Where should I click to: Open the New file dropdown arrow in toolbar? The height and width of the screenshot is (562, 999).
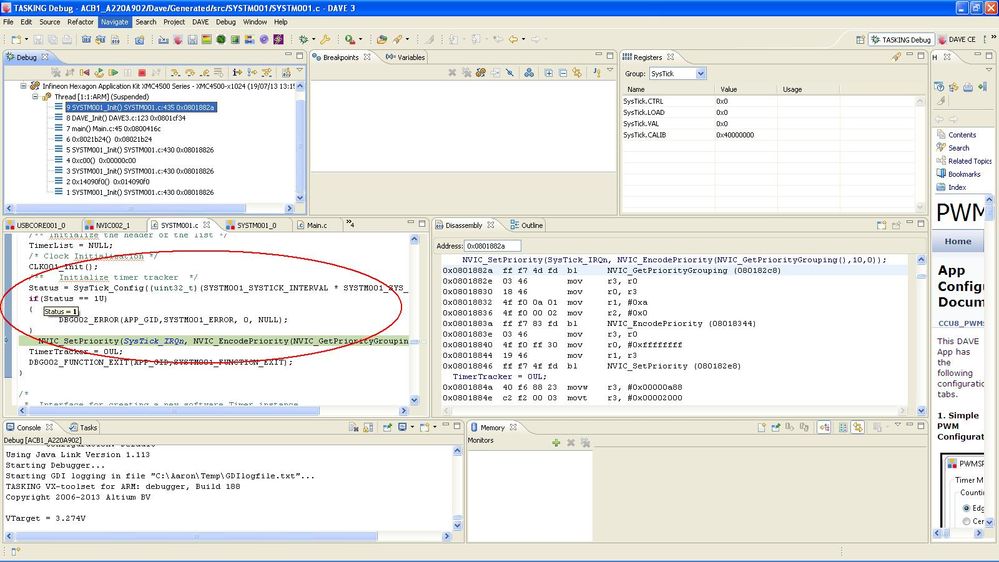(x=26, y=40)
